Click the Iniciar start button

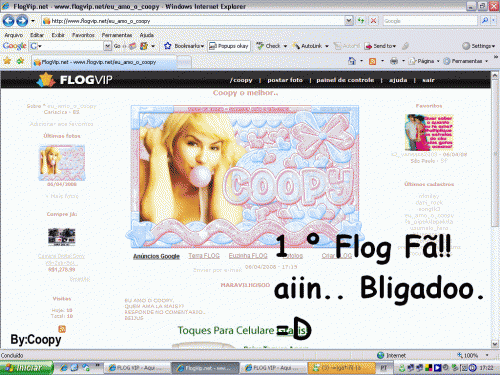[26, 368]
